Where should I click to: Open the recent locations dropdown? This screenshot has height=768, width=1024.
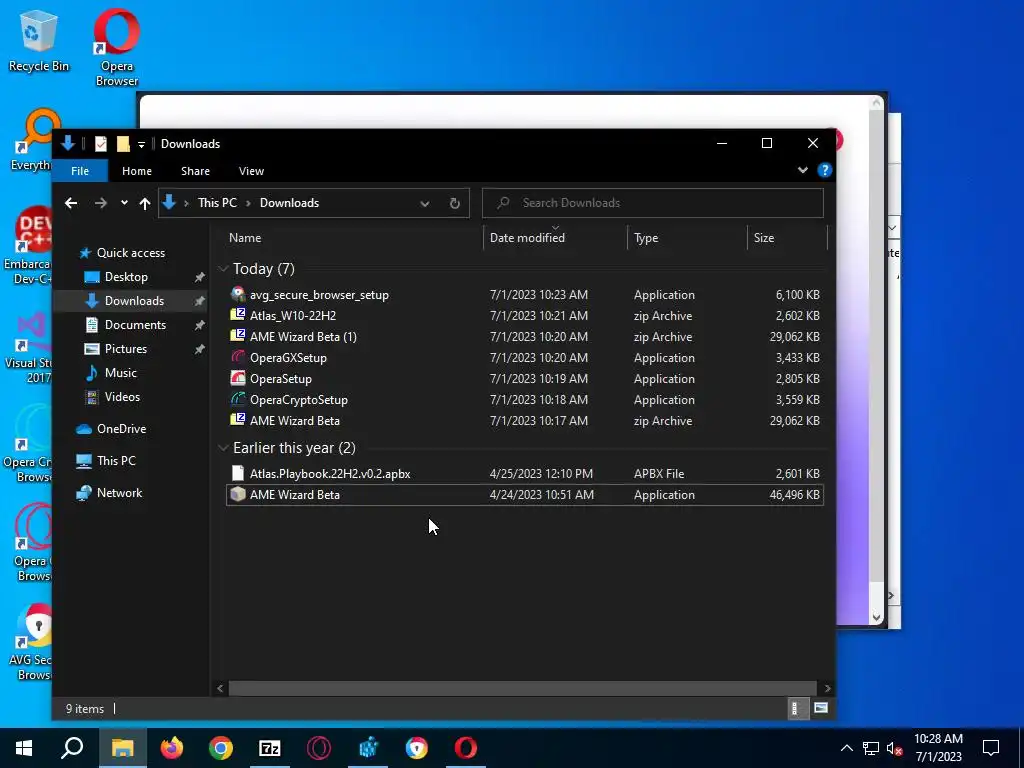tap(124, 203)
